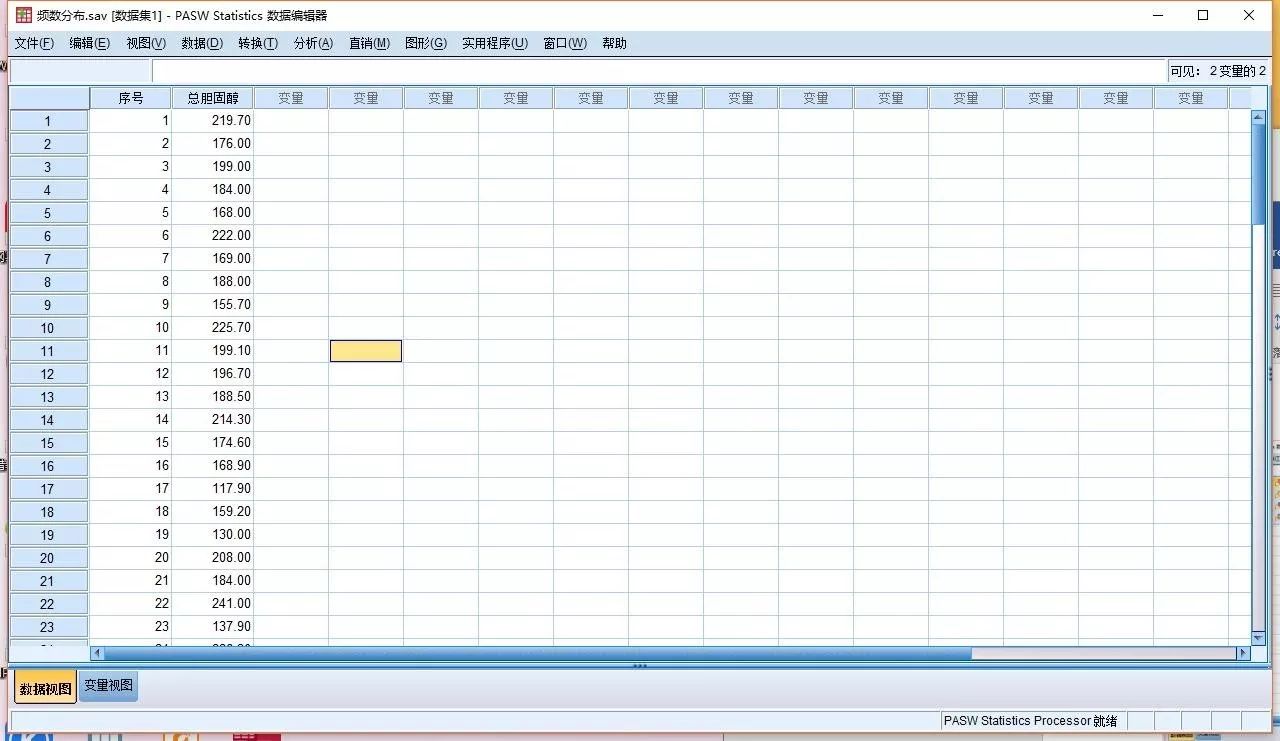Click the highlighted yellow cell in row 11
Viewport: 1280px width, 741px height.
point(366,351)
